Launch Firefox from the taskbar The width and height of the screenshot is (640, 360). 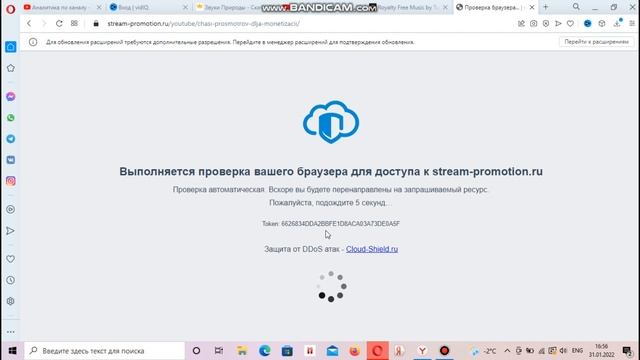[x=355, y=351]
